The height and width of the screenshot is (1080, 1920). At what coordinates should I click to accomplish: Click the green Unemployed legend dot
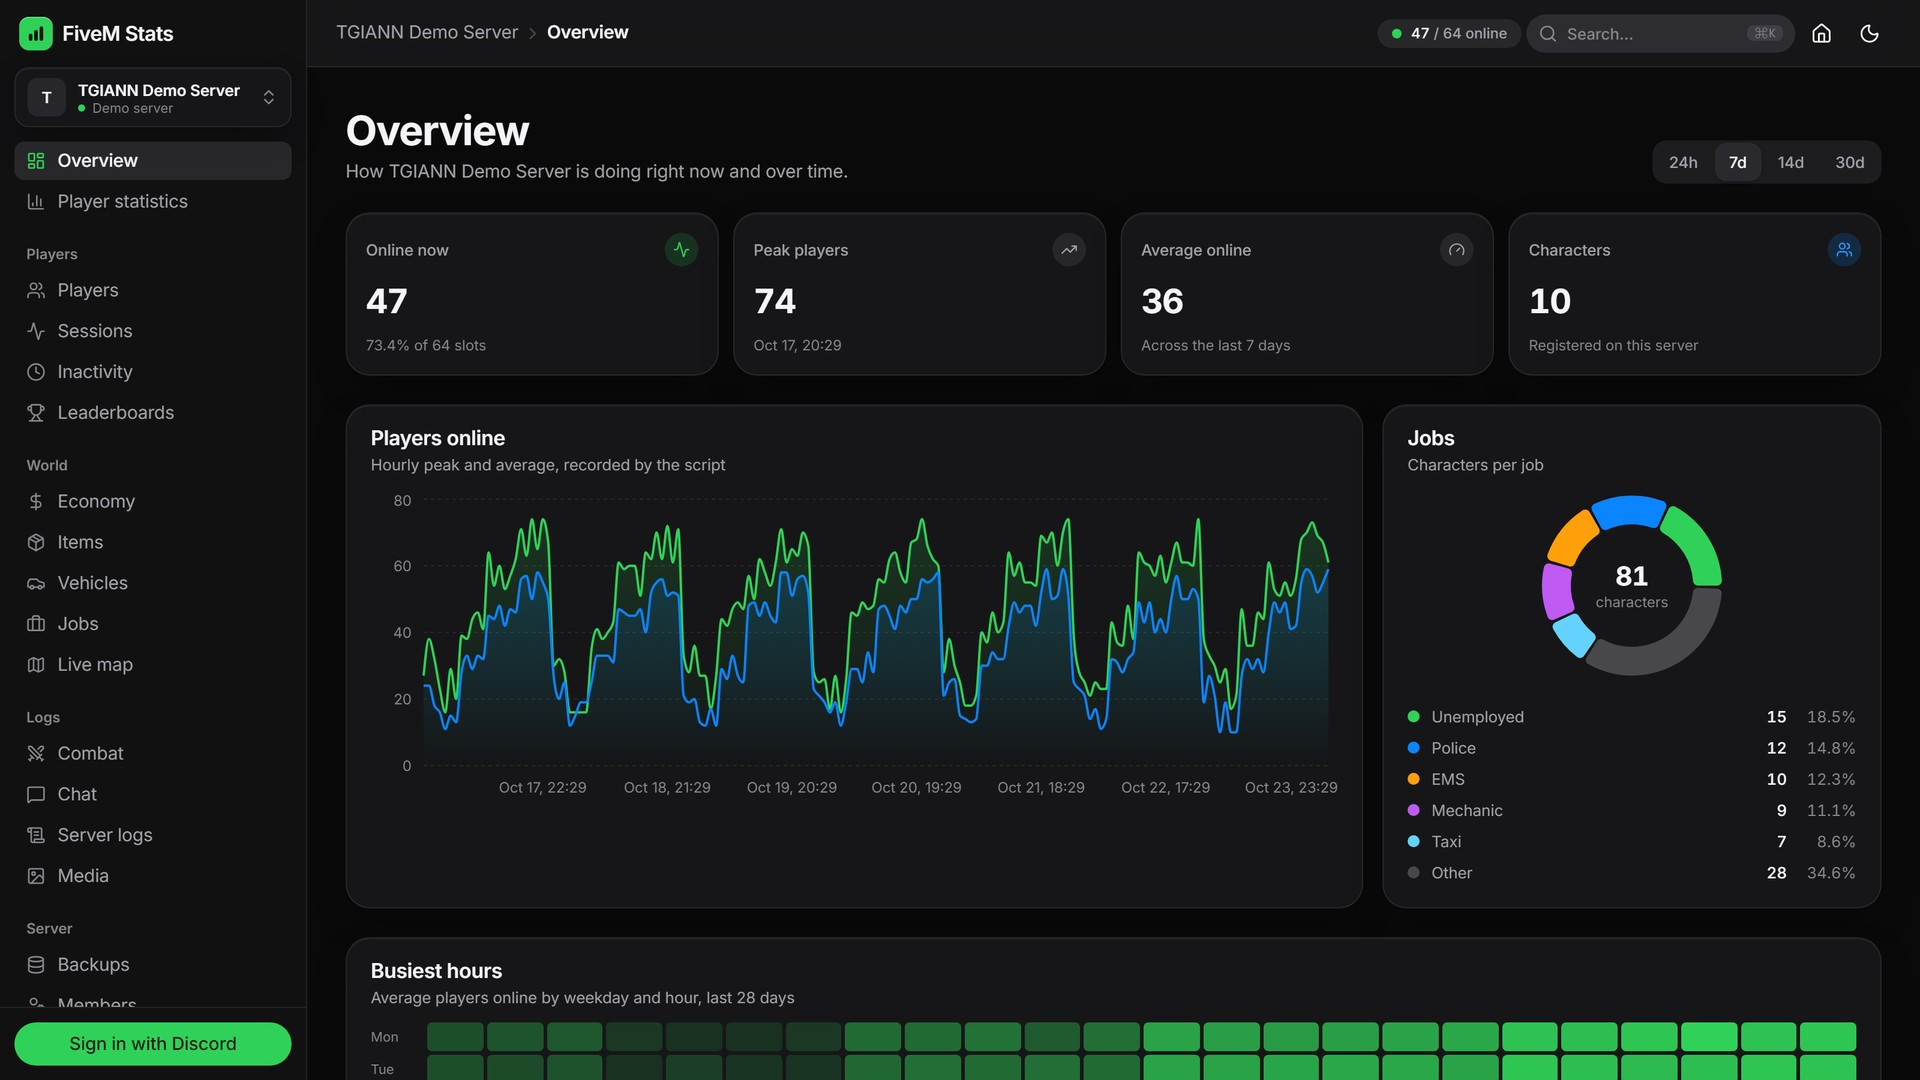click(x=1413, y=717)
